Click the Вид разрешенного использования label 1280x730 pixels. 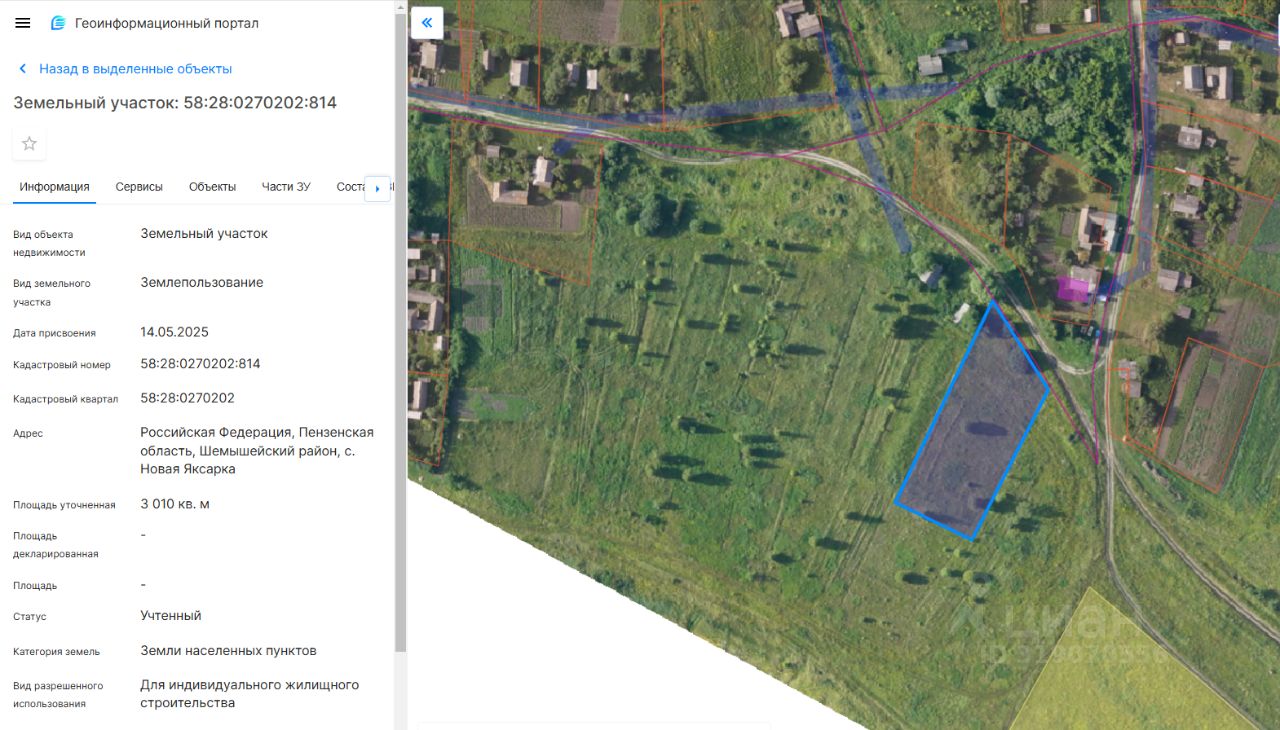[58, 695]
